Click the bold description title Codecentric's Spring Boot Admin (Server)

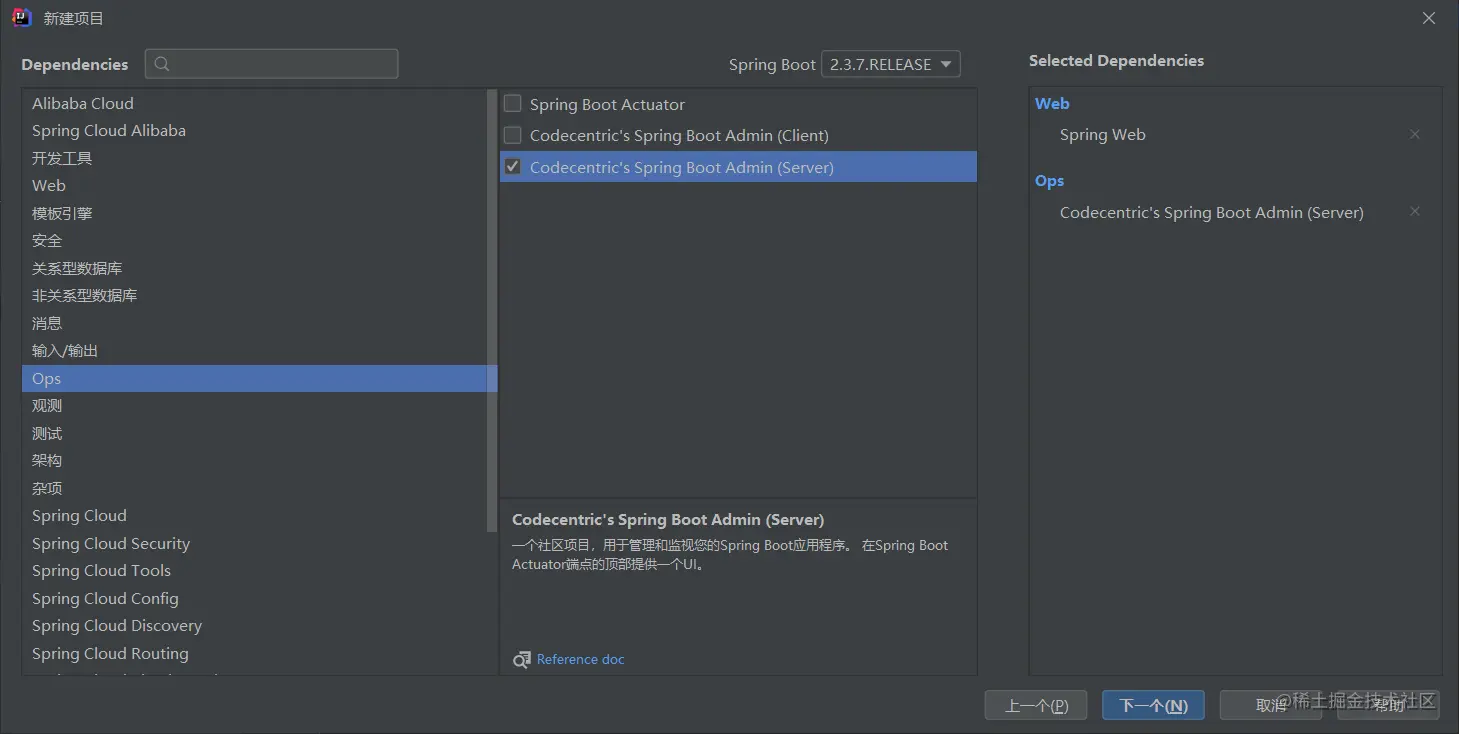tap(668, 520)
